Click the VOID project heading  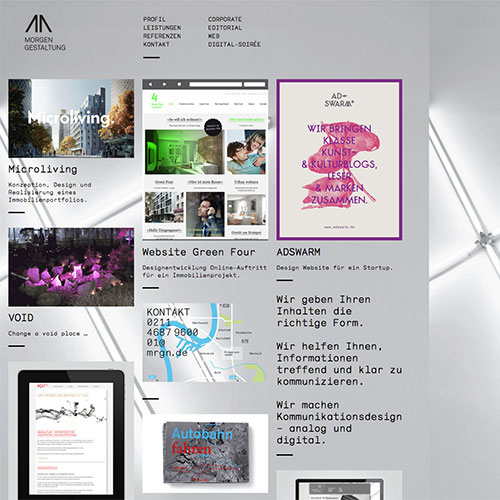tap(21, 318)
